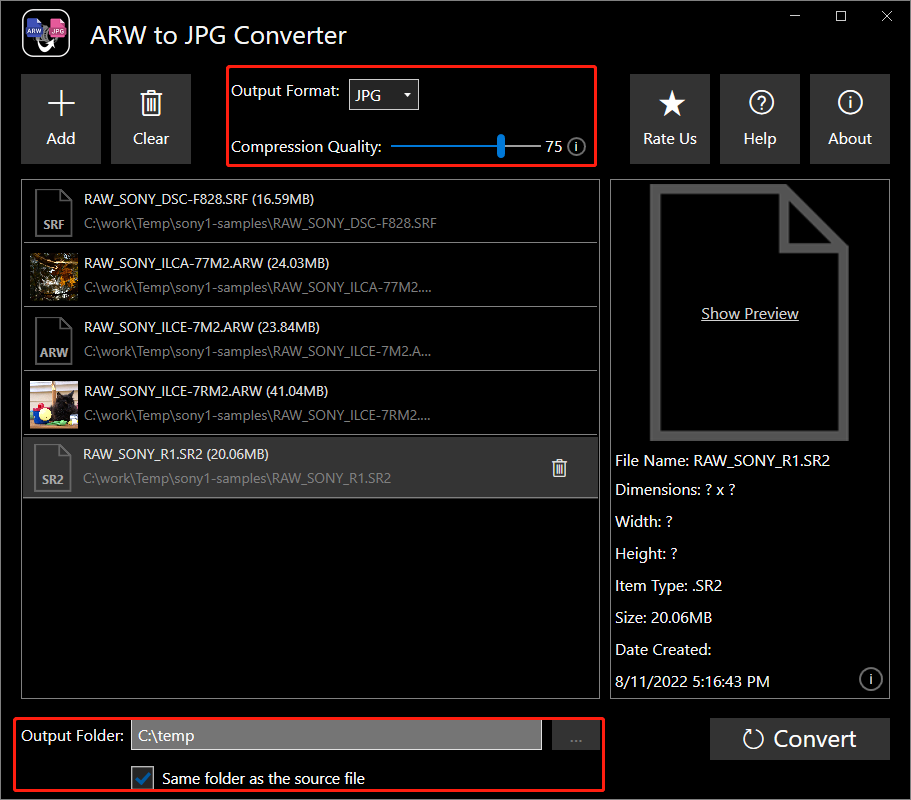The height and width of the screenshot is (800, 911).
Task: Toggle Same folder as the source file
Action: [x=143, y=778]
